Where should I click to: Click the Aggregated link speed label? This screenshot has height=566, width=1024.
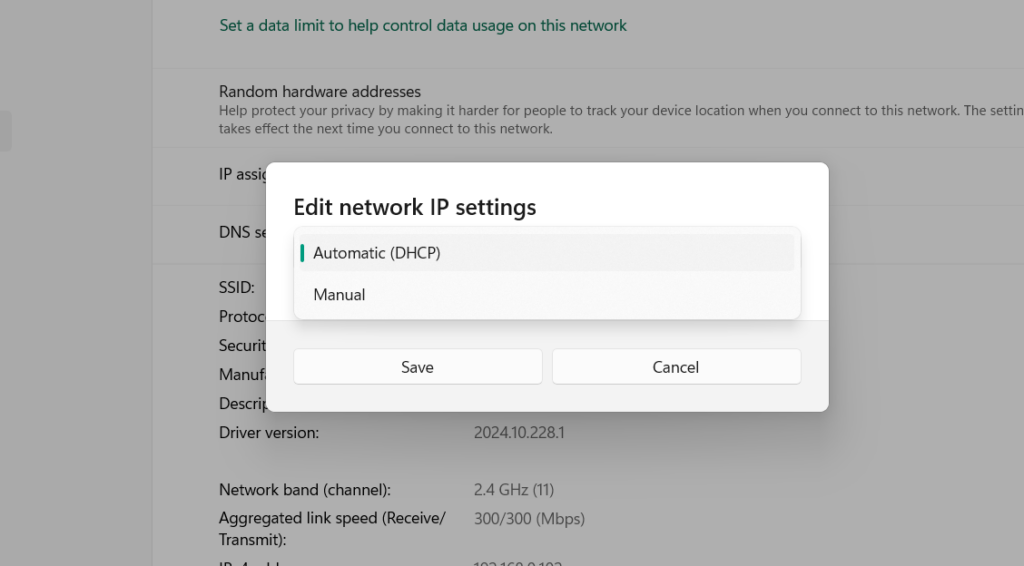(x=331, y=518)
